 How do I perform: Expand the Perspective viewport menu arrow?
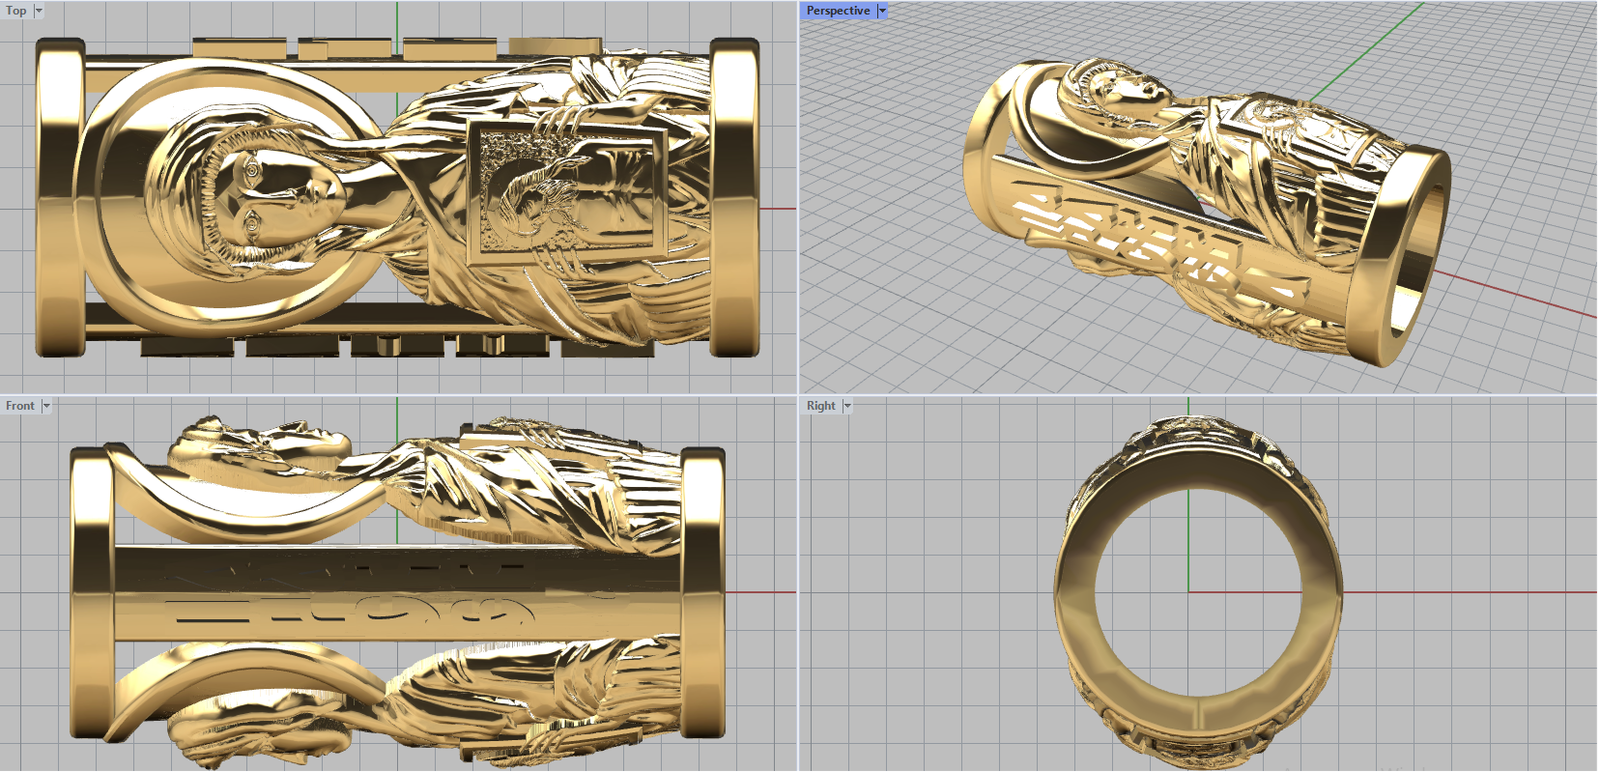pos(882,11)
